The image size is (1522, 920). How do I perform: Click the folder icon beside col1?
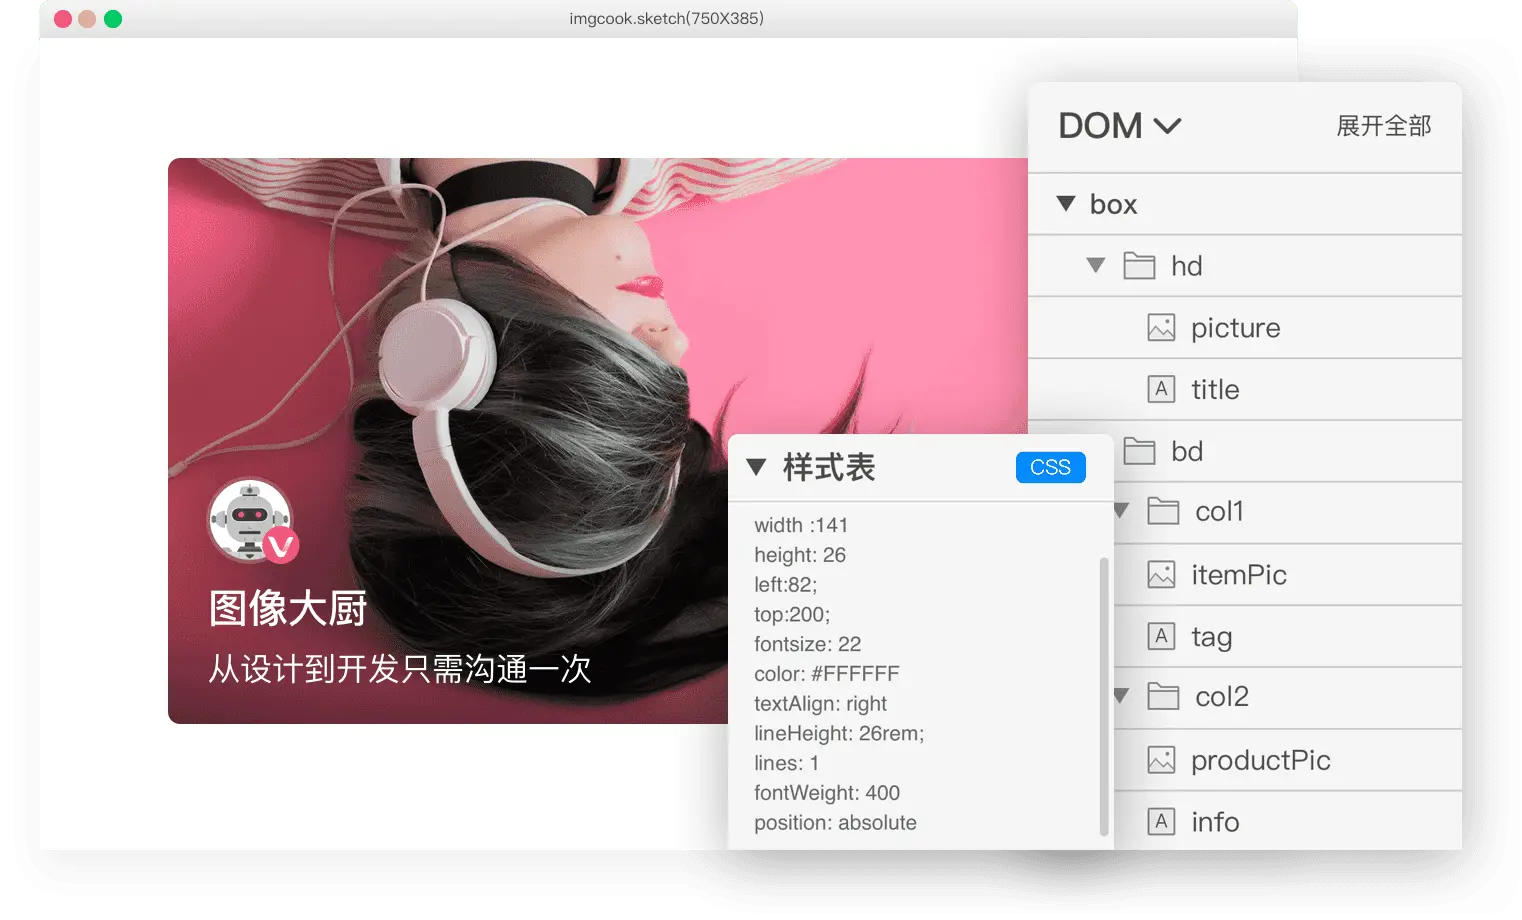pos(1163,512)
